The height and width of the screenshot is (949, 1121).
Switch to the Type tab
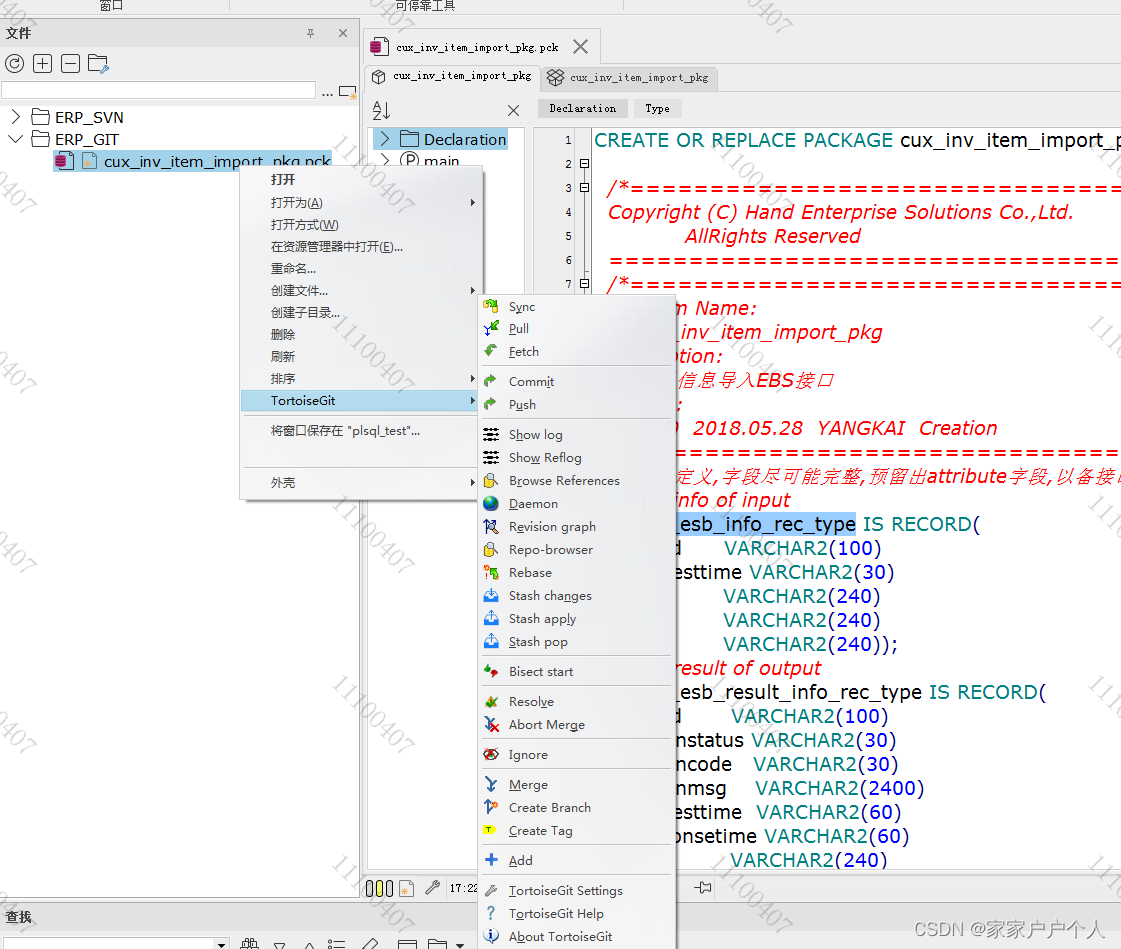(x=656, y=108)
